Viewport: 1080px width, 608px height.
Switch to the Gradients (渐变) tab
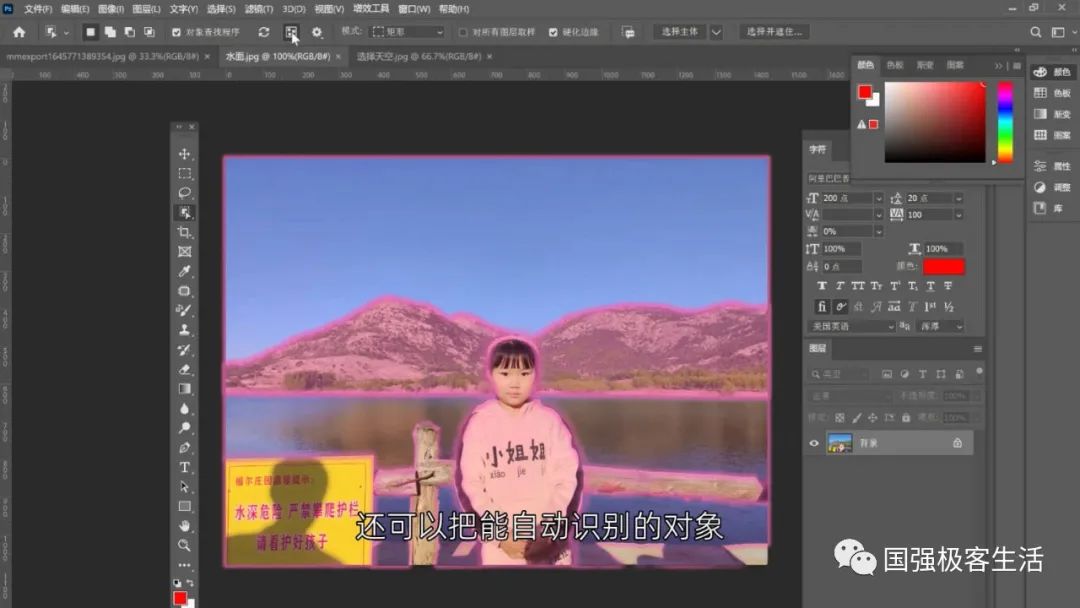click(925, 65)
